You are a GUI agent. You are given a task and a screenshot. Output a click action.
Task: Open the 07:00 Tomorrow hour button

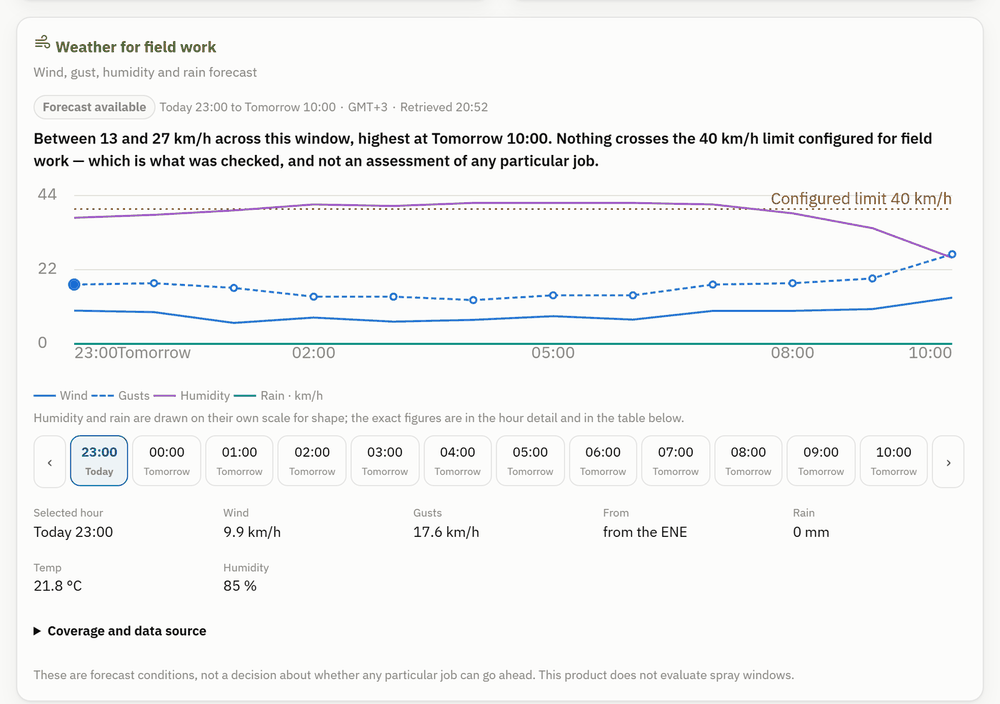(x=675, y=461)
